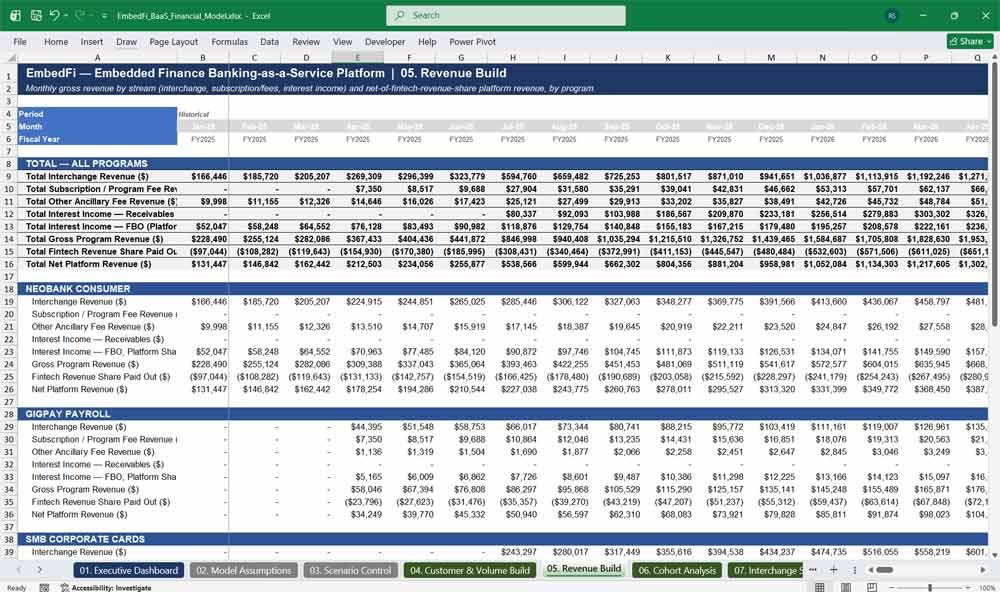Open Customize Quick Access Toolbar dropdown
Screen dimensions: 1000x592
coord(104,16)
